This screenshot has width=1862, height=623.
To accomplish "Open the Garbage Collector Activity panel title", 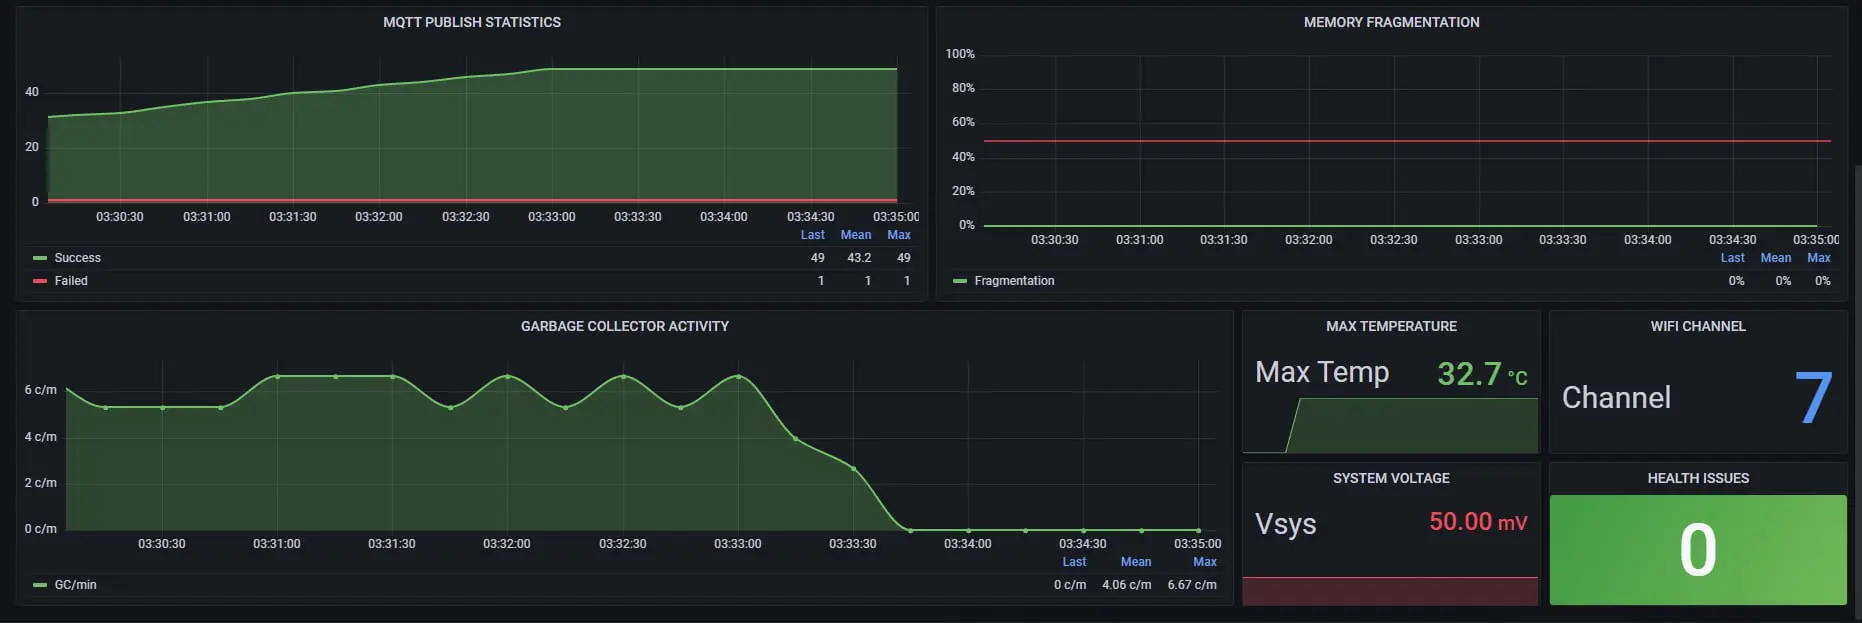I will click(x=625, y=326).
